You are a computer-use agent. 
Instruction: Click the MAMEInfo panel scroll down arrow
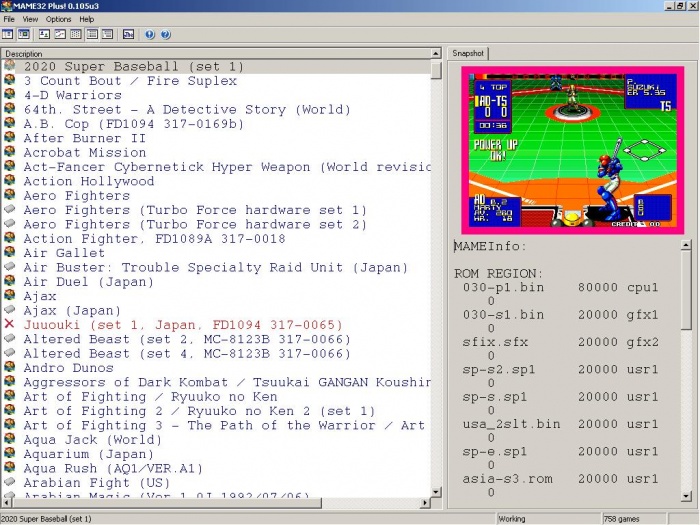(686, 491)
